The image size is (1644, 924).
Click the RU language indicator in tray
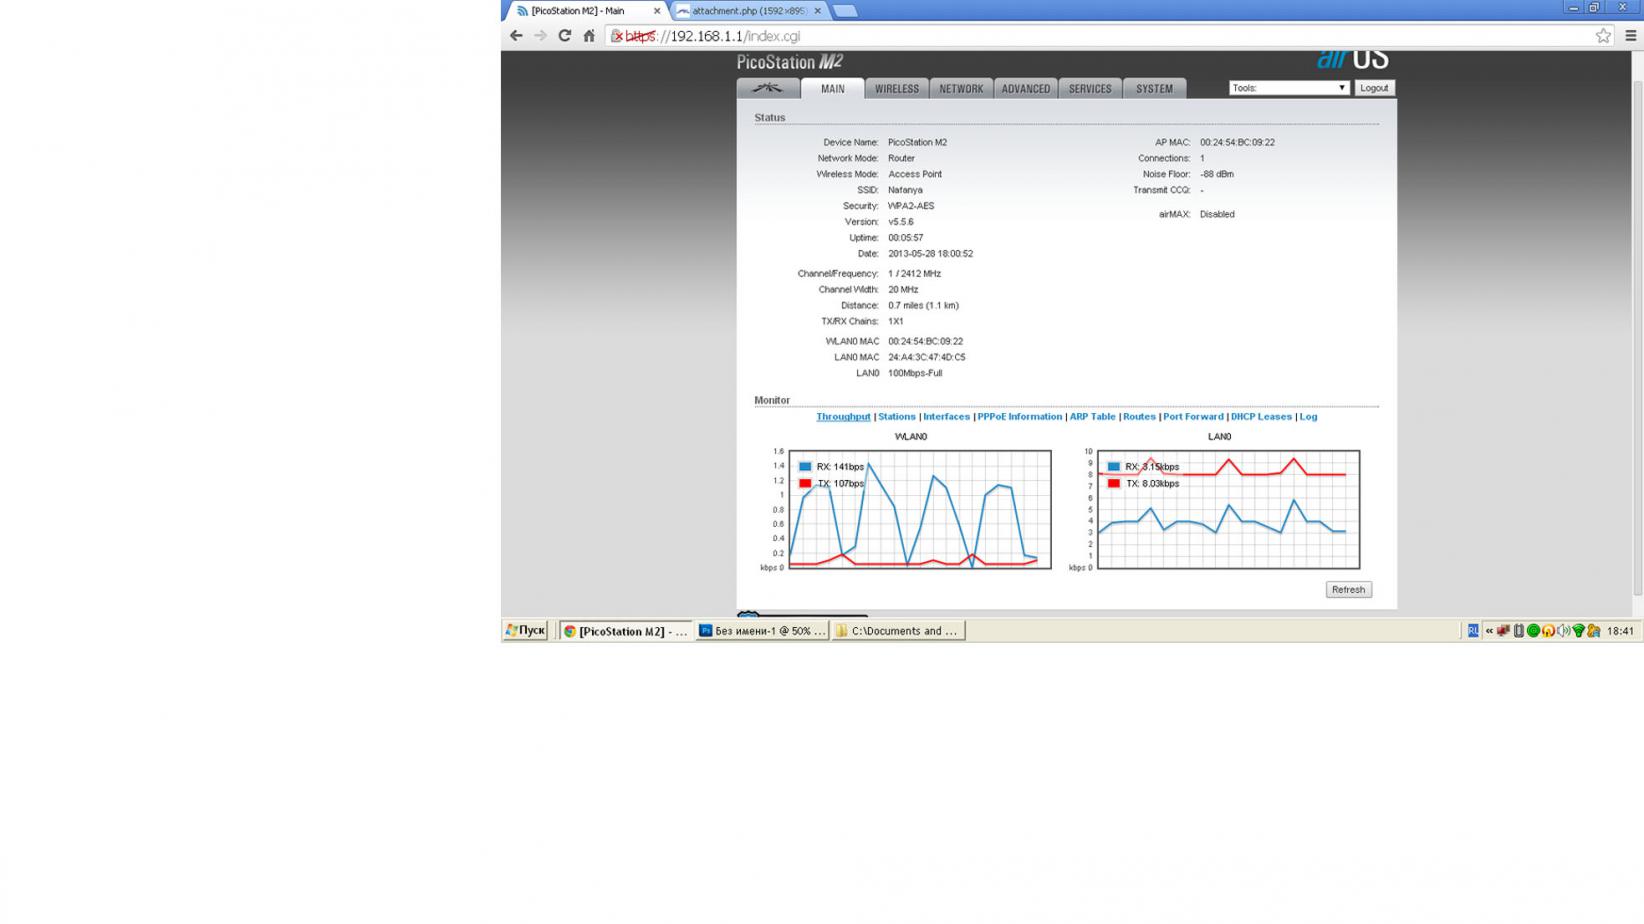coord(1473,631)
